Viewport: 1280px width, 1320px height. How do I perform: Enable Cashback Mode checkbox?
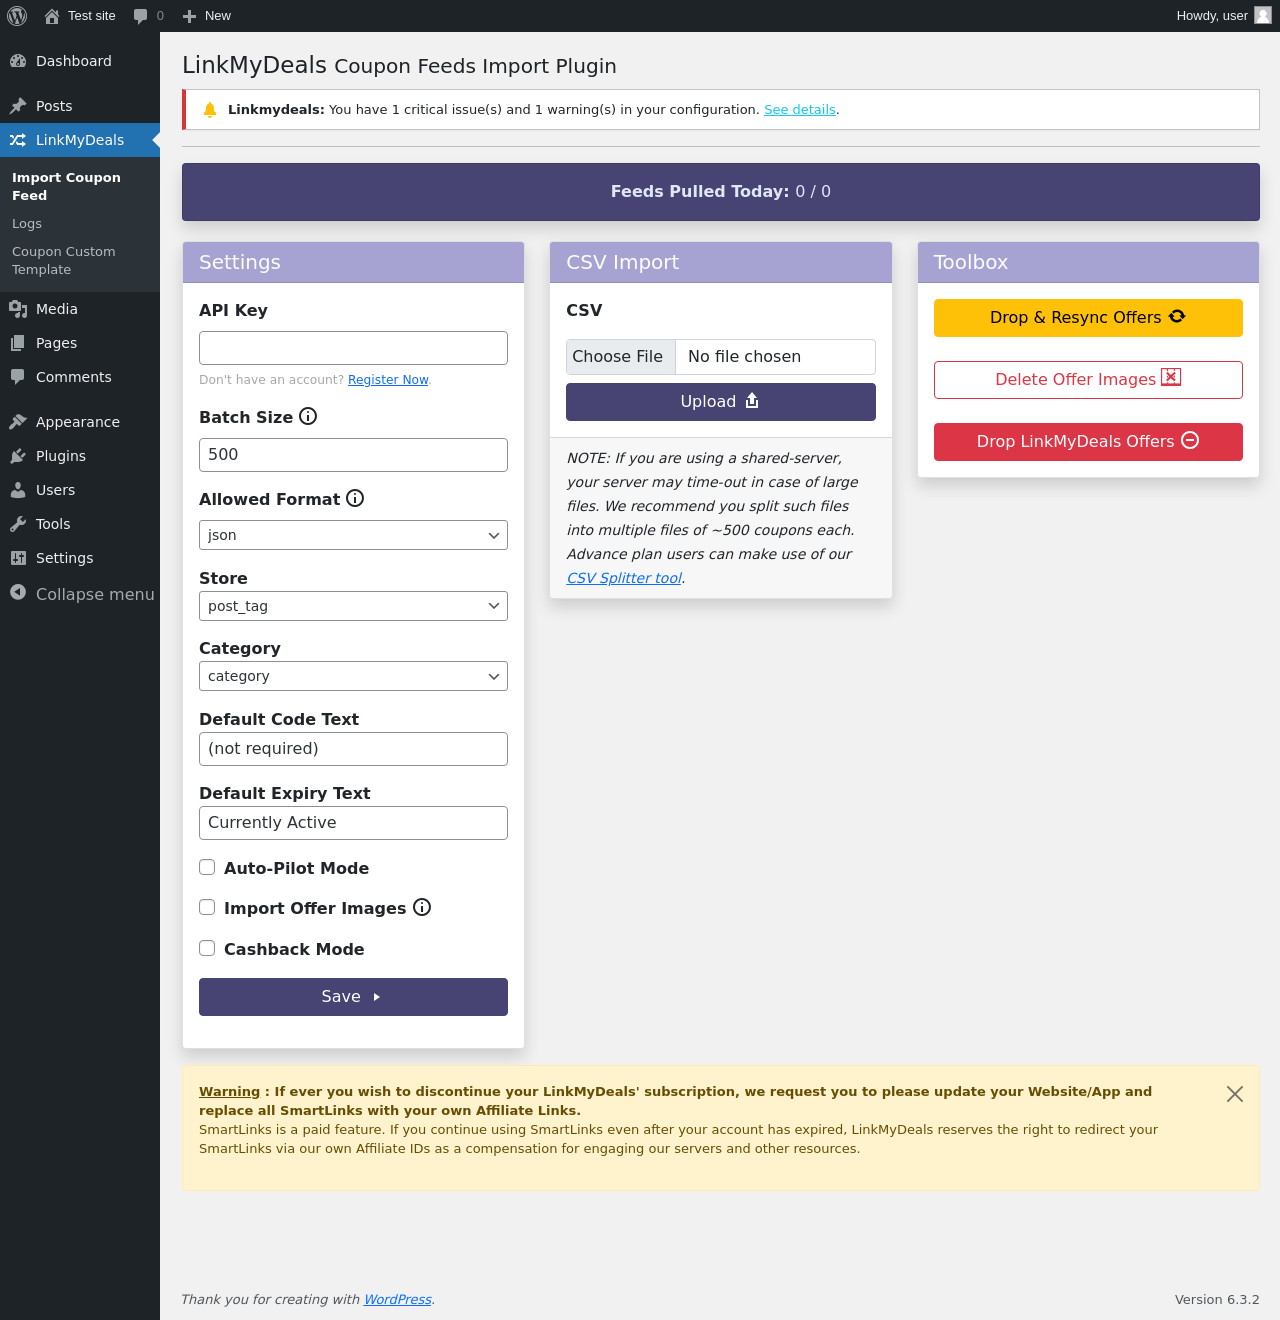207,948
